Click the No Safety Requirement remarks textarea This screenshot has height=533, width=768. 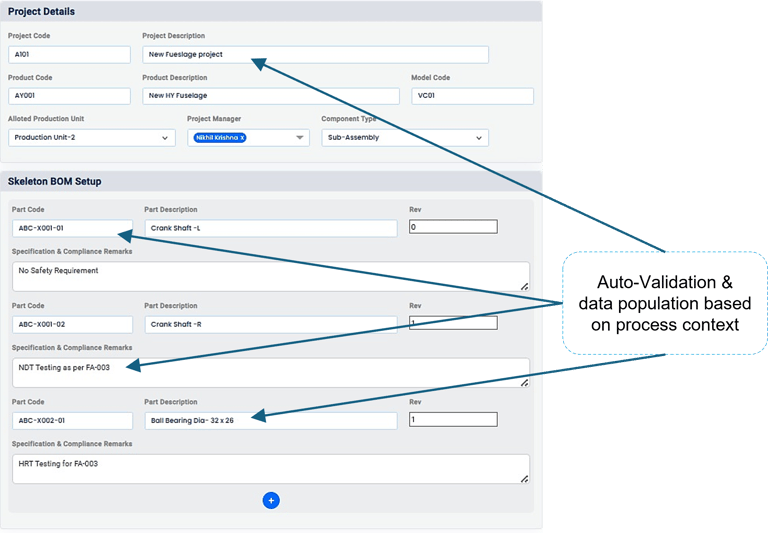click(271, 276)
